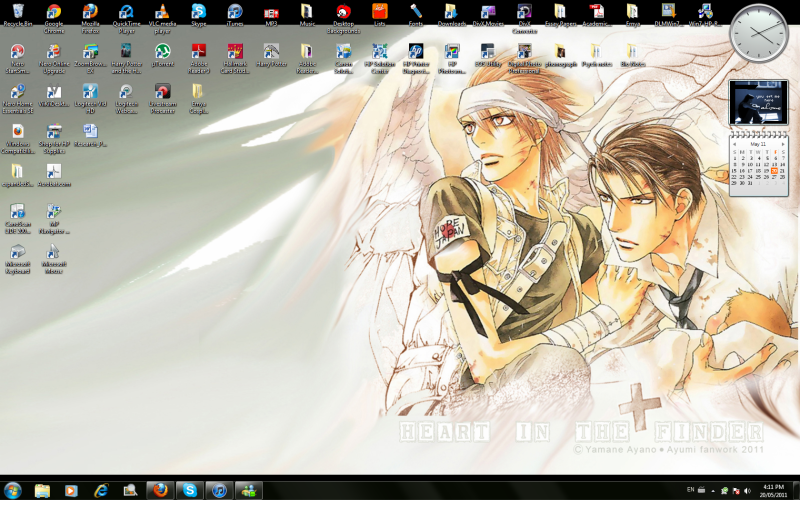
Task: Select the Microsoft Mouse desktop shortcut
Action: click(54, 259)
